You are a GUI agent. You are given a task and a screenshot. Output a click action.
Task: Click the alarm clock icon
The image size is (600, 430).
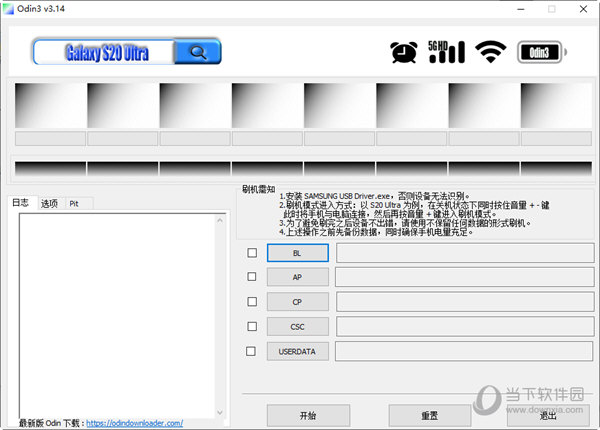pos(404,51)
